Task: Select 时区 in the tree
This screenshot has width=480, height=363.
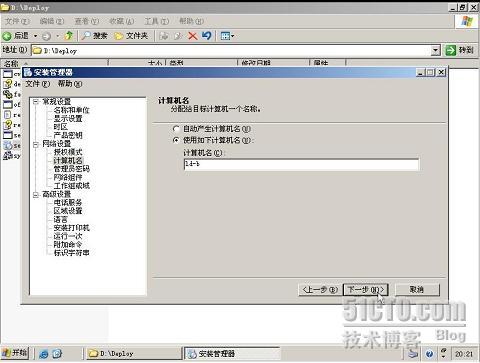Action: click(61, 127)
